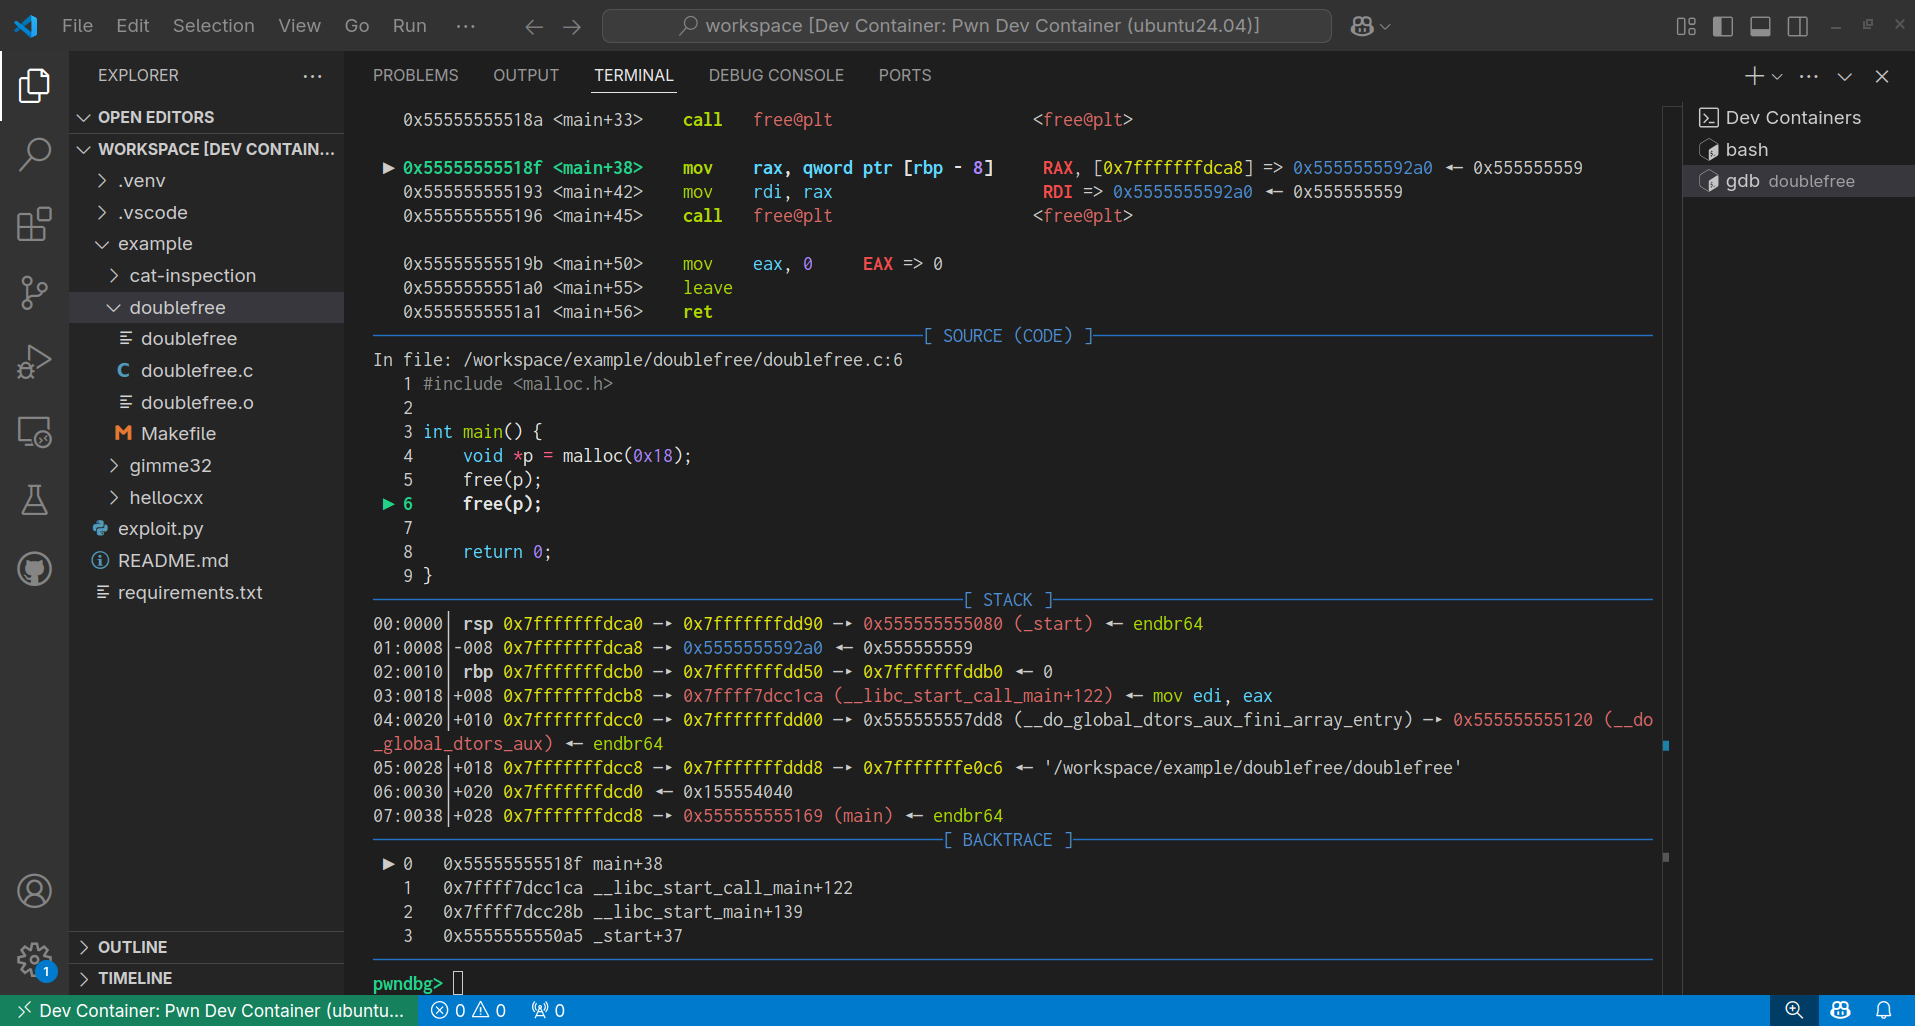Toggle the secondary side bar
This screenshot has height=1026, width=1915.
pyautogui.click(x=1797, y=26)
